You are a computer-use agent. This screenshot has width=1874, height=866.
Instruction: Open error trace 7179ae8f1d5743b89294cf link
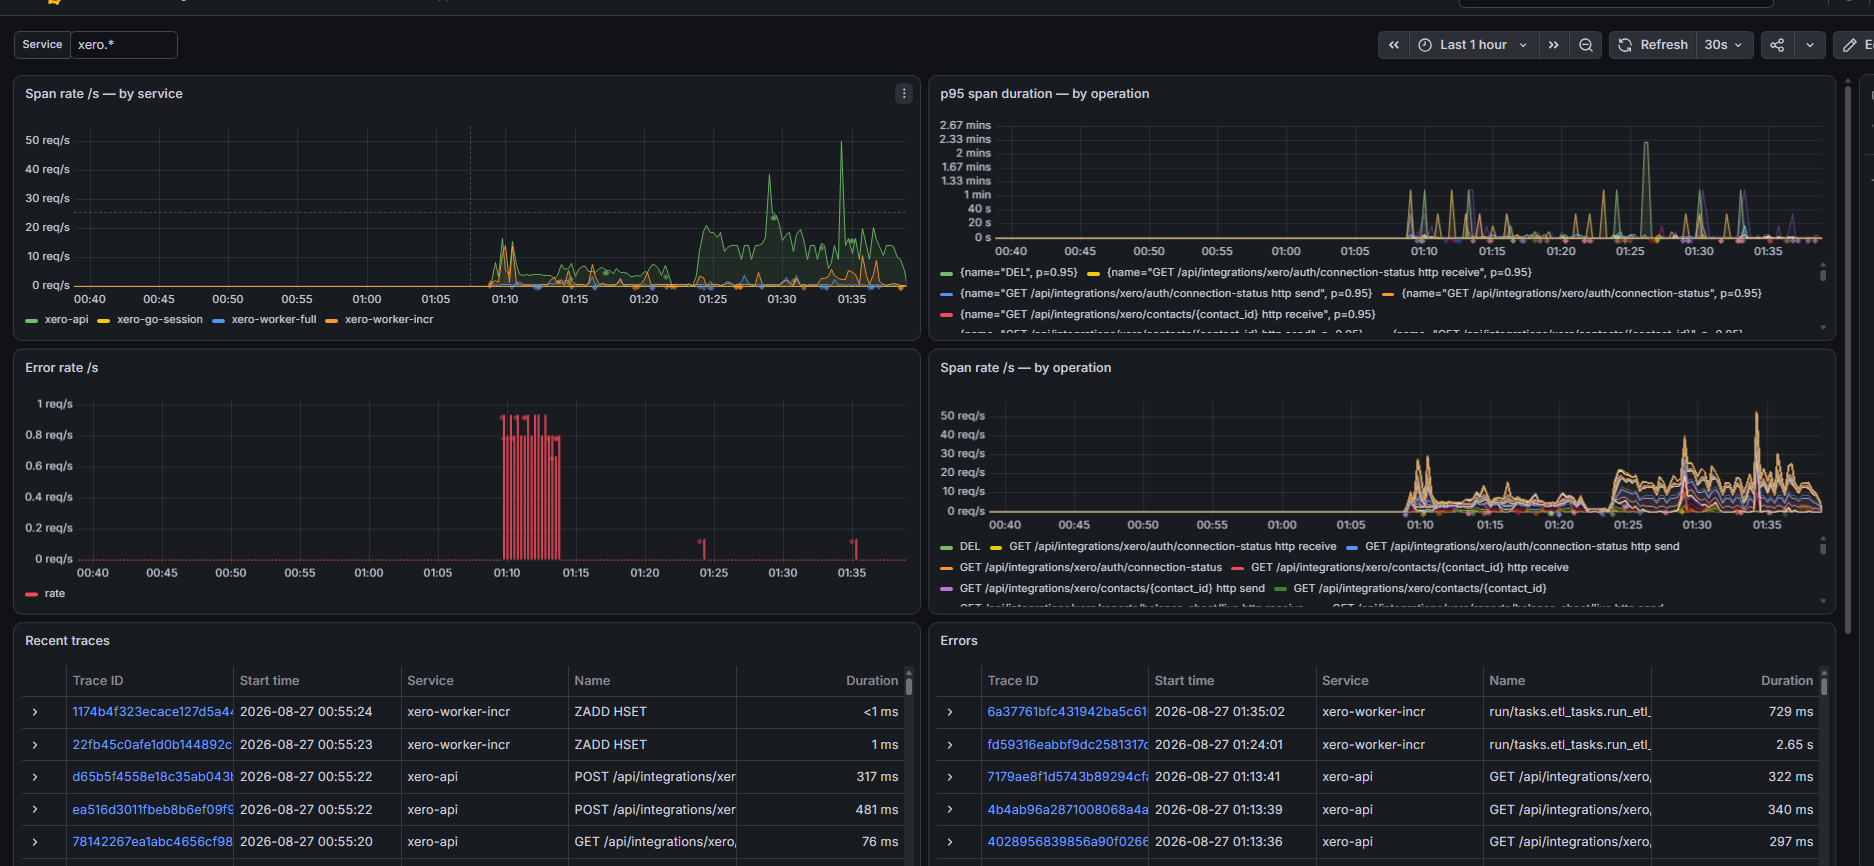(x=1067, y=777)
